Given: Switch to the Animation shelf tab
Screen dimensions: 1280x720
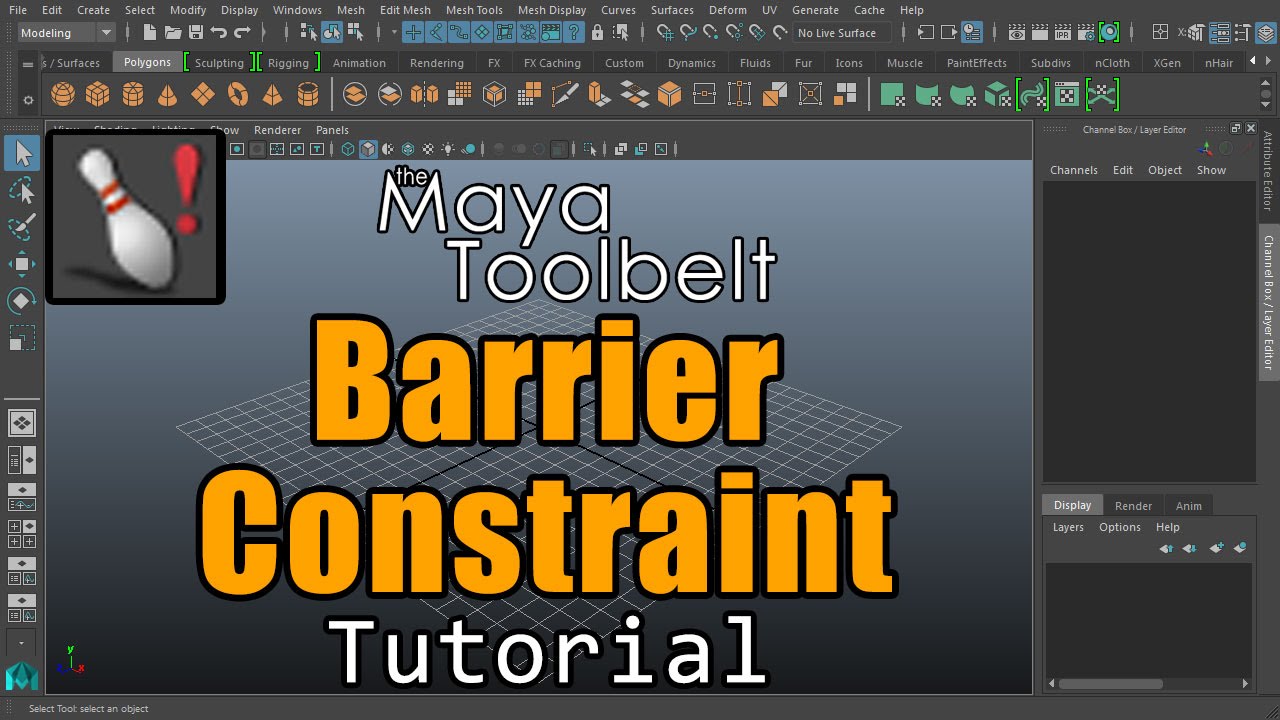Looking at the screenshot, I should click(x=359, y=62).
